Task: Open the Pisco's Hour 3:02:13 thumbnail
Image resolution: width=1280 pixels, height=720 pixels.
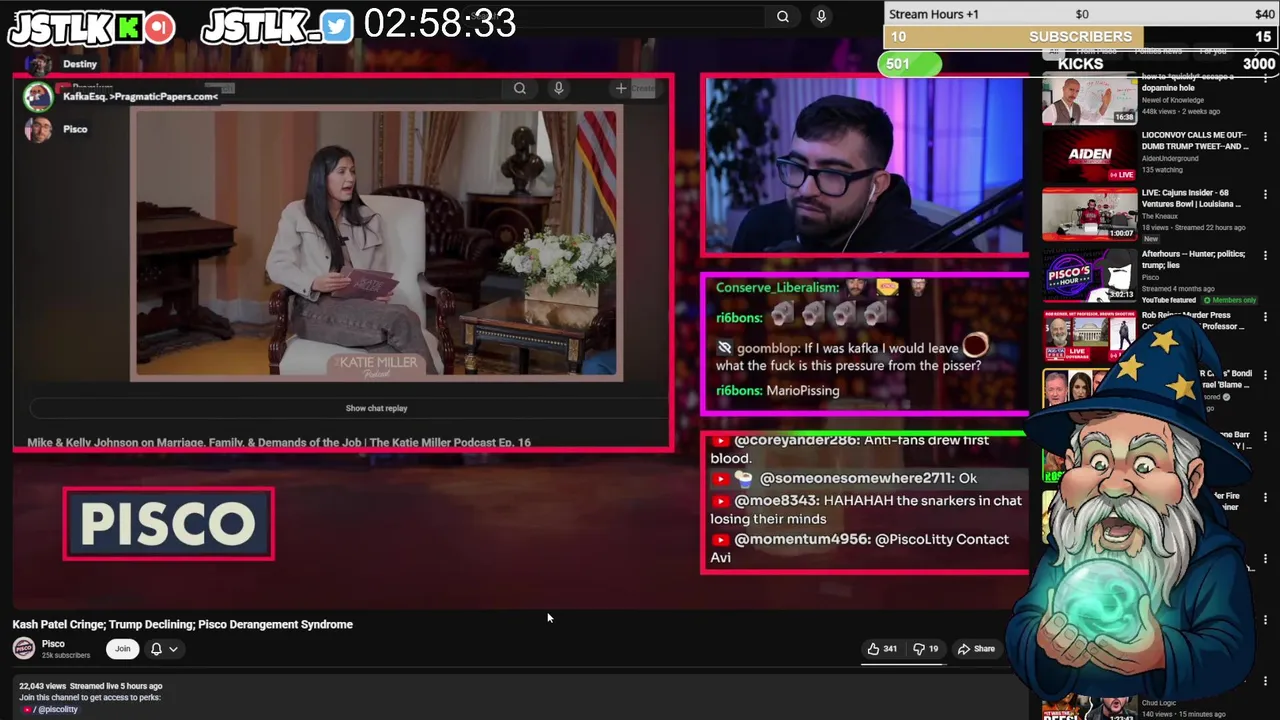Action: pyautogui.click(x=1089, y=275)
